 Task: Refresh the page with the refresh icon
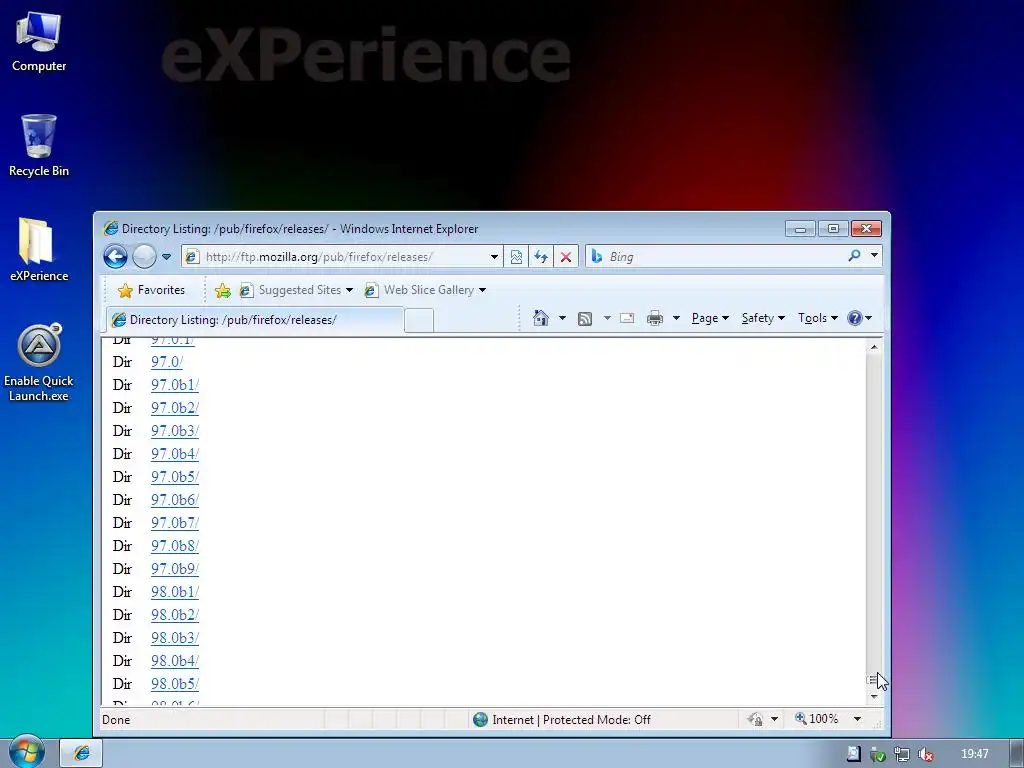(x=541, y=257)
